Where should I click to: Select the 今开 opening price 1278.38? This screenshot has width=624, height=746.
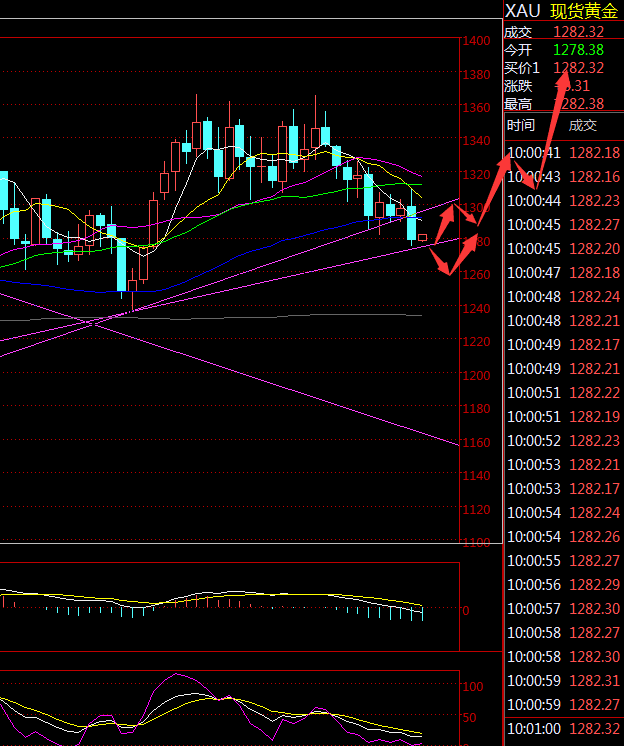coord(578,50)
